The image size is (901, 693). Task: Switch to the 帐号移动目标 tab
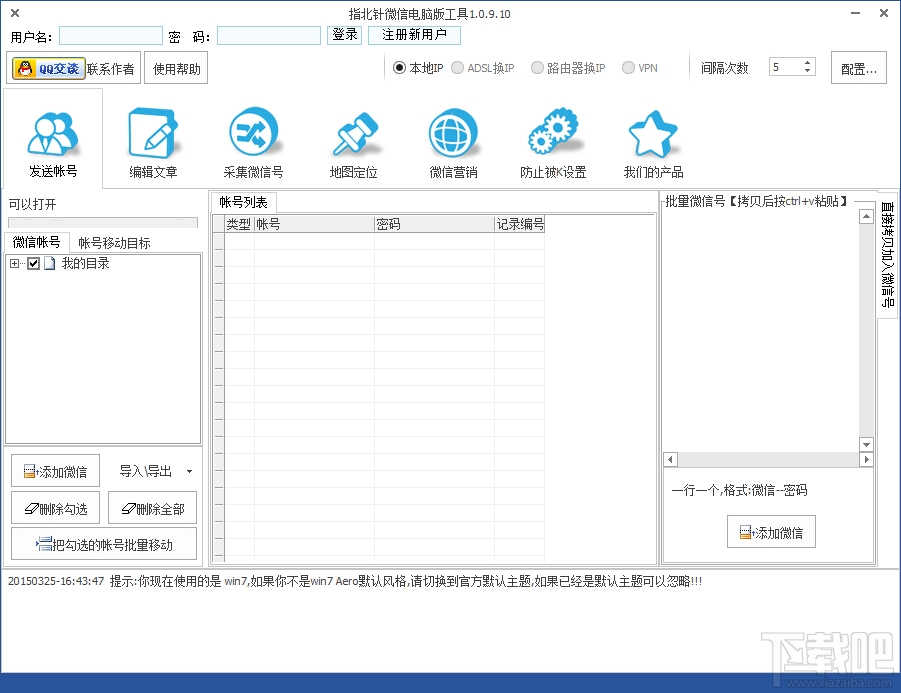114,243
